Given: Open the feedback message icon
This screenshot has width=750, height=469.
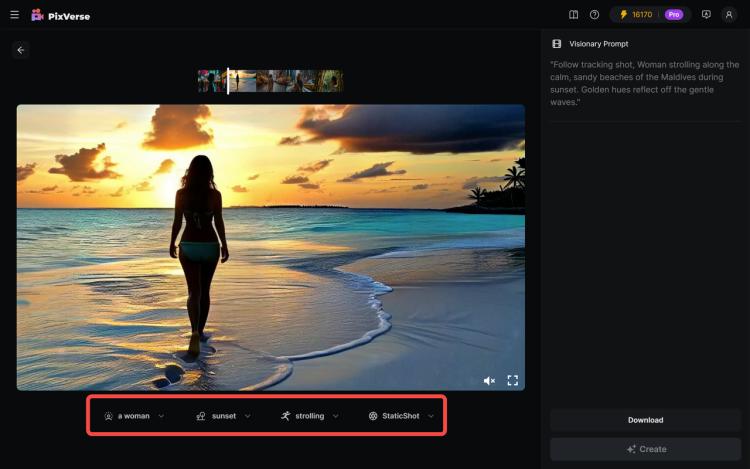Looking at the screenshot, I should click(706, 15).
